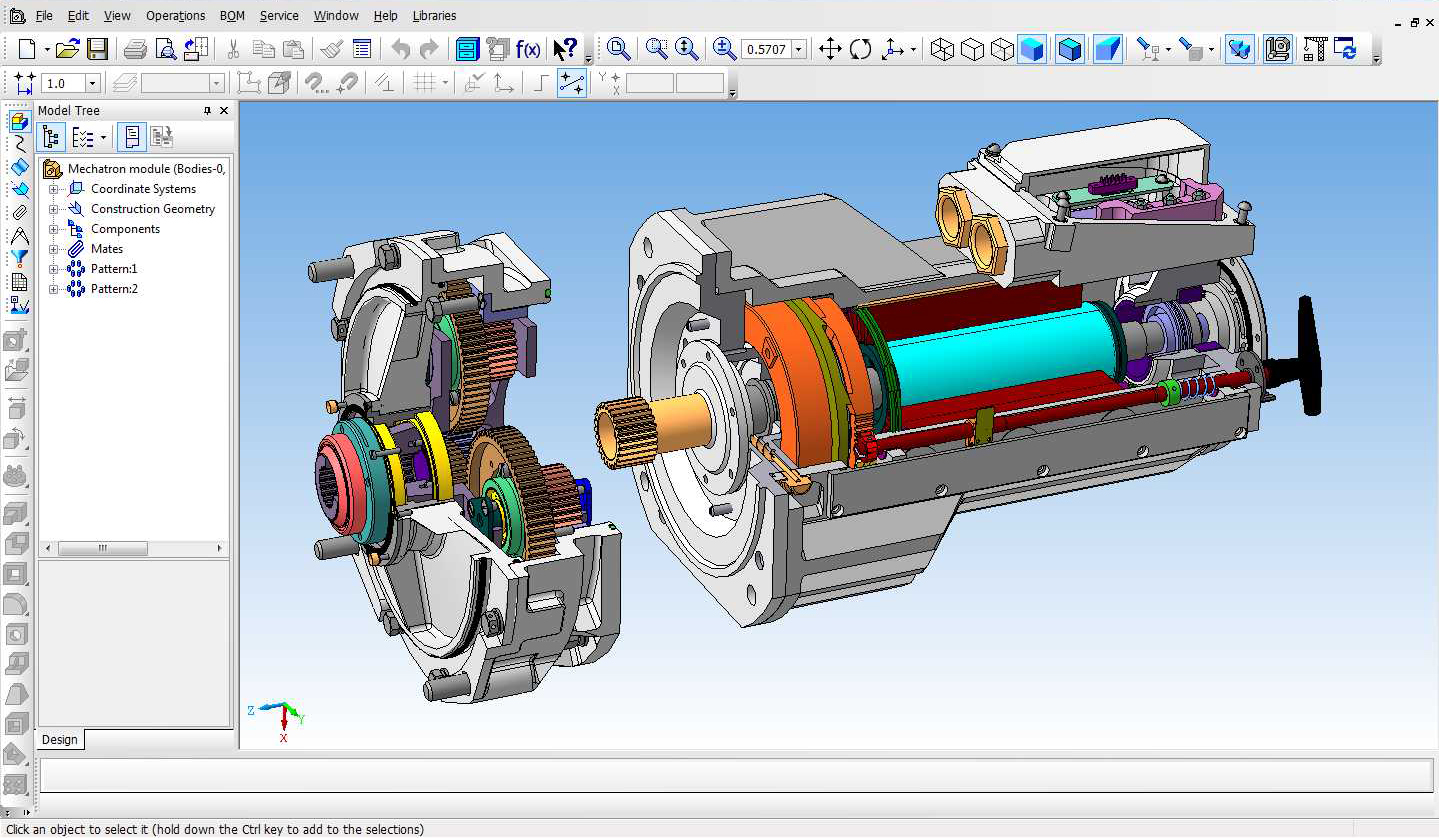Viewport: 1439px width, 838px height.
Task: Expand the Components tree node
Action: click(54, 229)
